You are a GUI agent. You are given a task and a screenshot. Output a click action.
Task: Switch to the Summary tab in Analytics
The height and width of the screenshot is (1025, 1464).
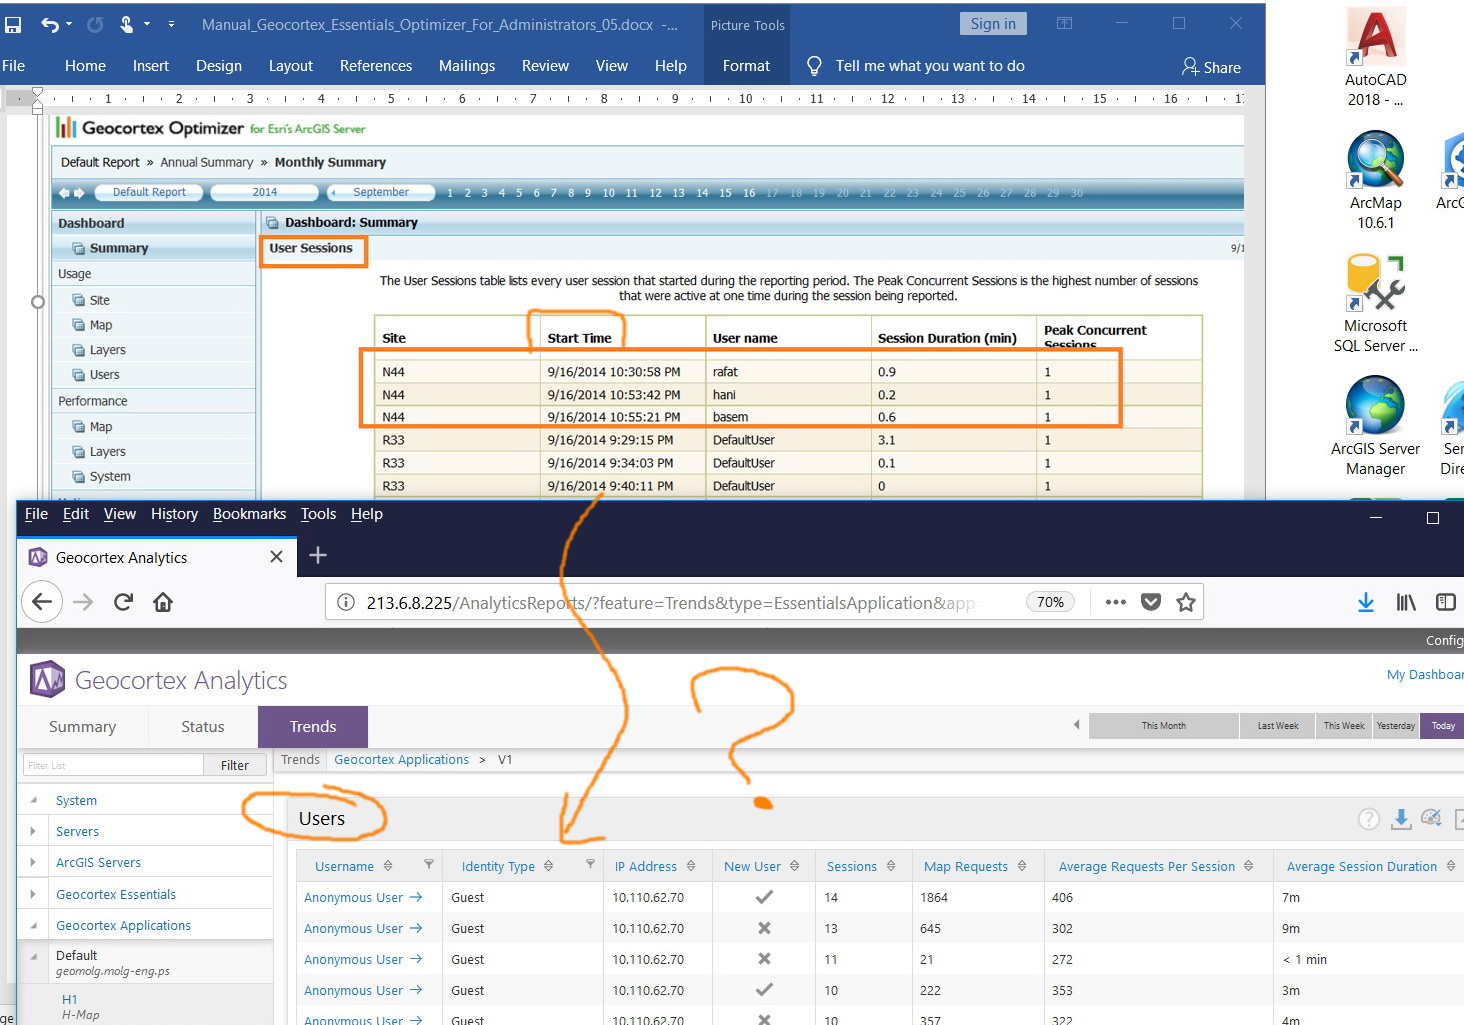pos(83,727)
